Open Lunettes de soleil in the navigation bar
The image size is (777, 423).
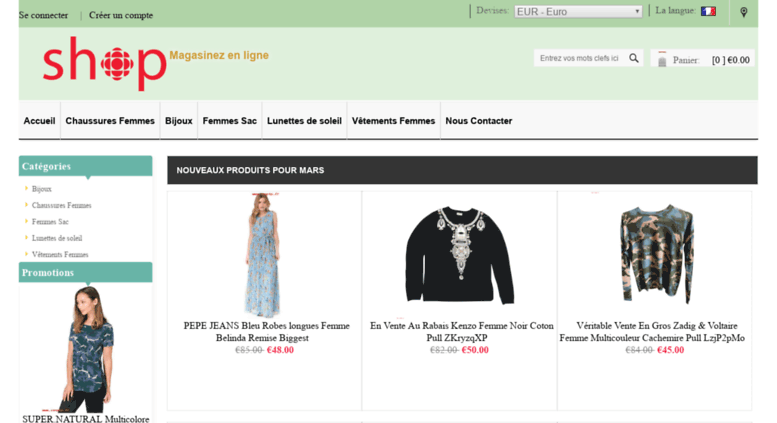point(304,121)
